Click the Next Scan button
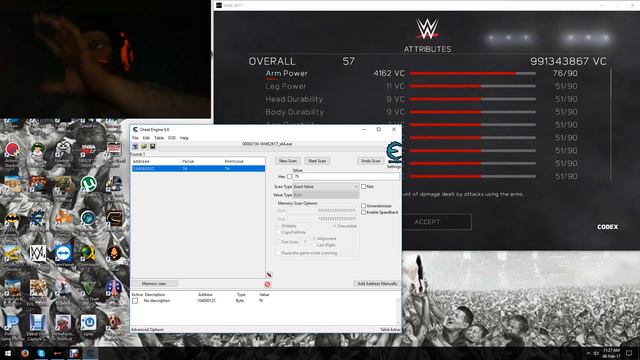This screenshot has width=640, height=360. [x=317, y=161]
